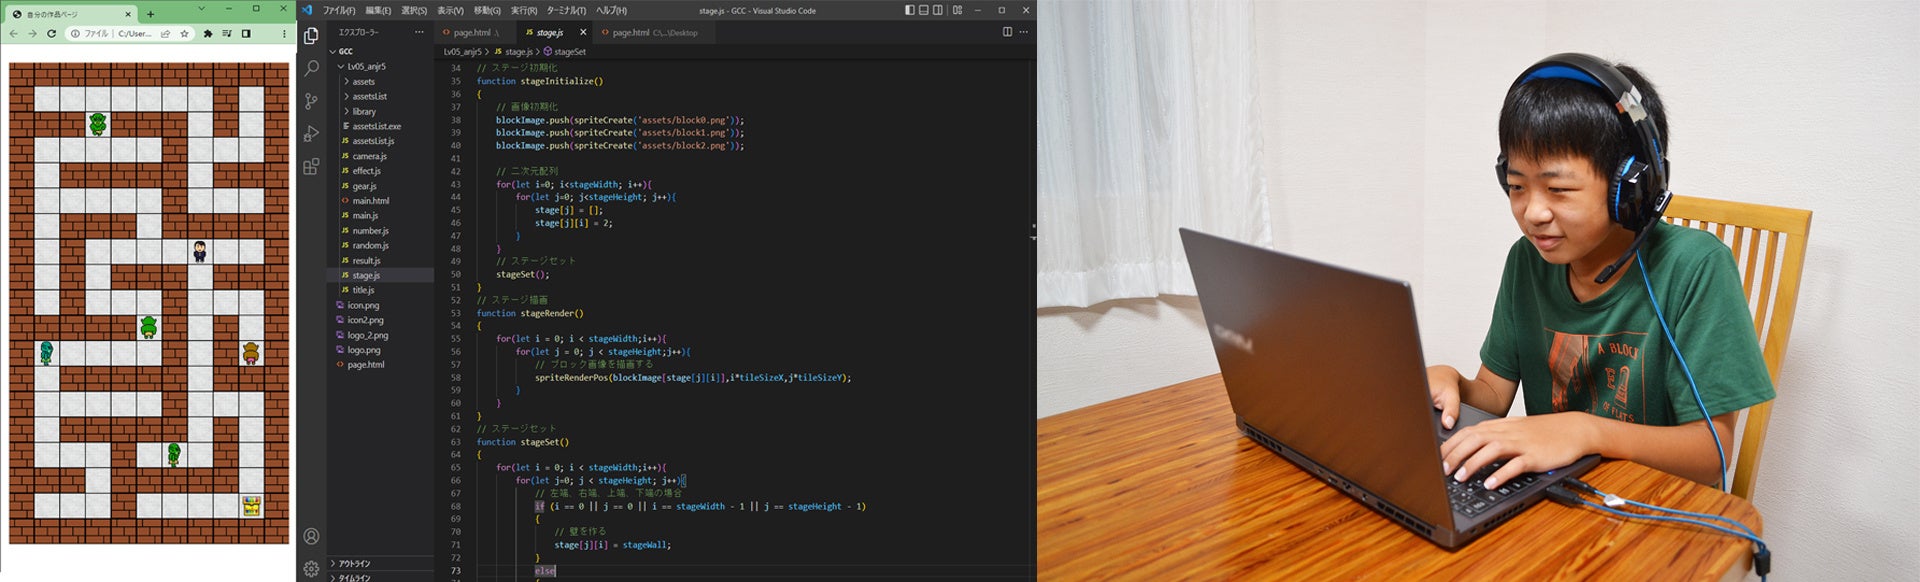Close the stage.js editor tab
The image size is (1920, 582).
tap(583, 32)
